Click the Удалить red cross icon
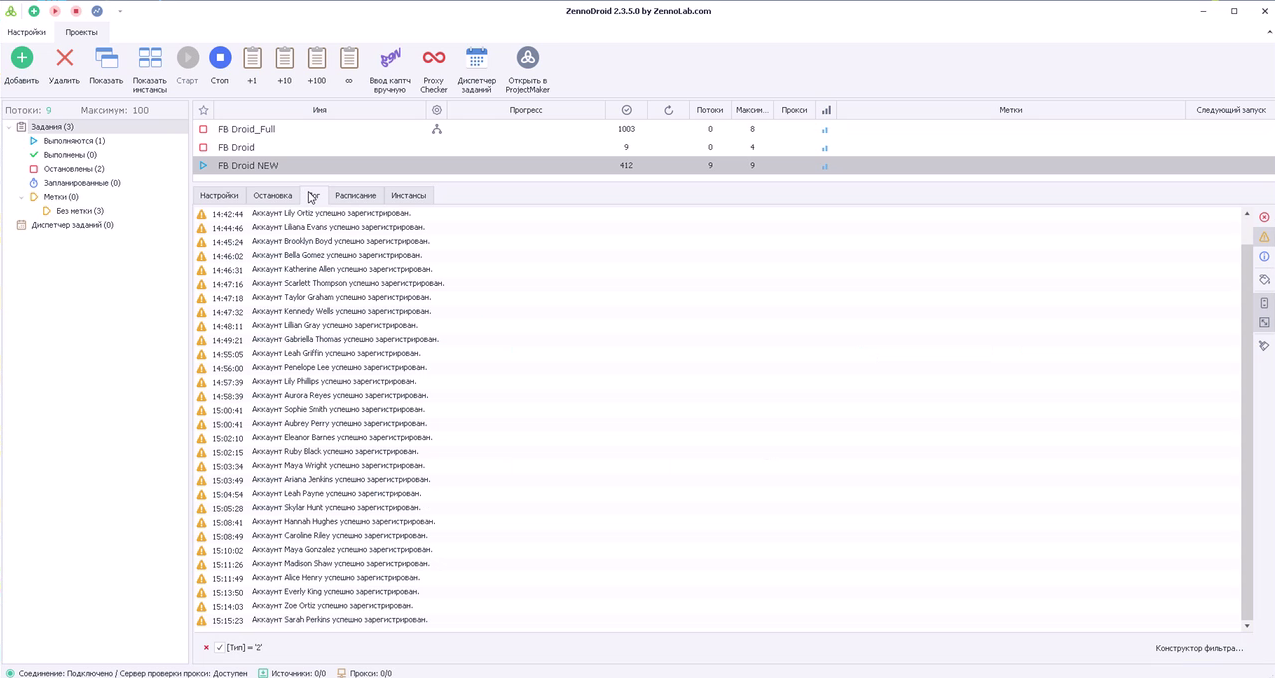 point(64,59)
